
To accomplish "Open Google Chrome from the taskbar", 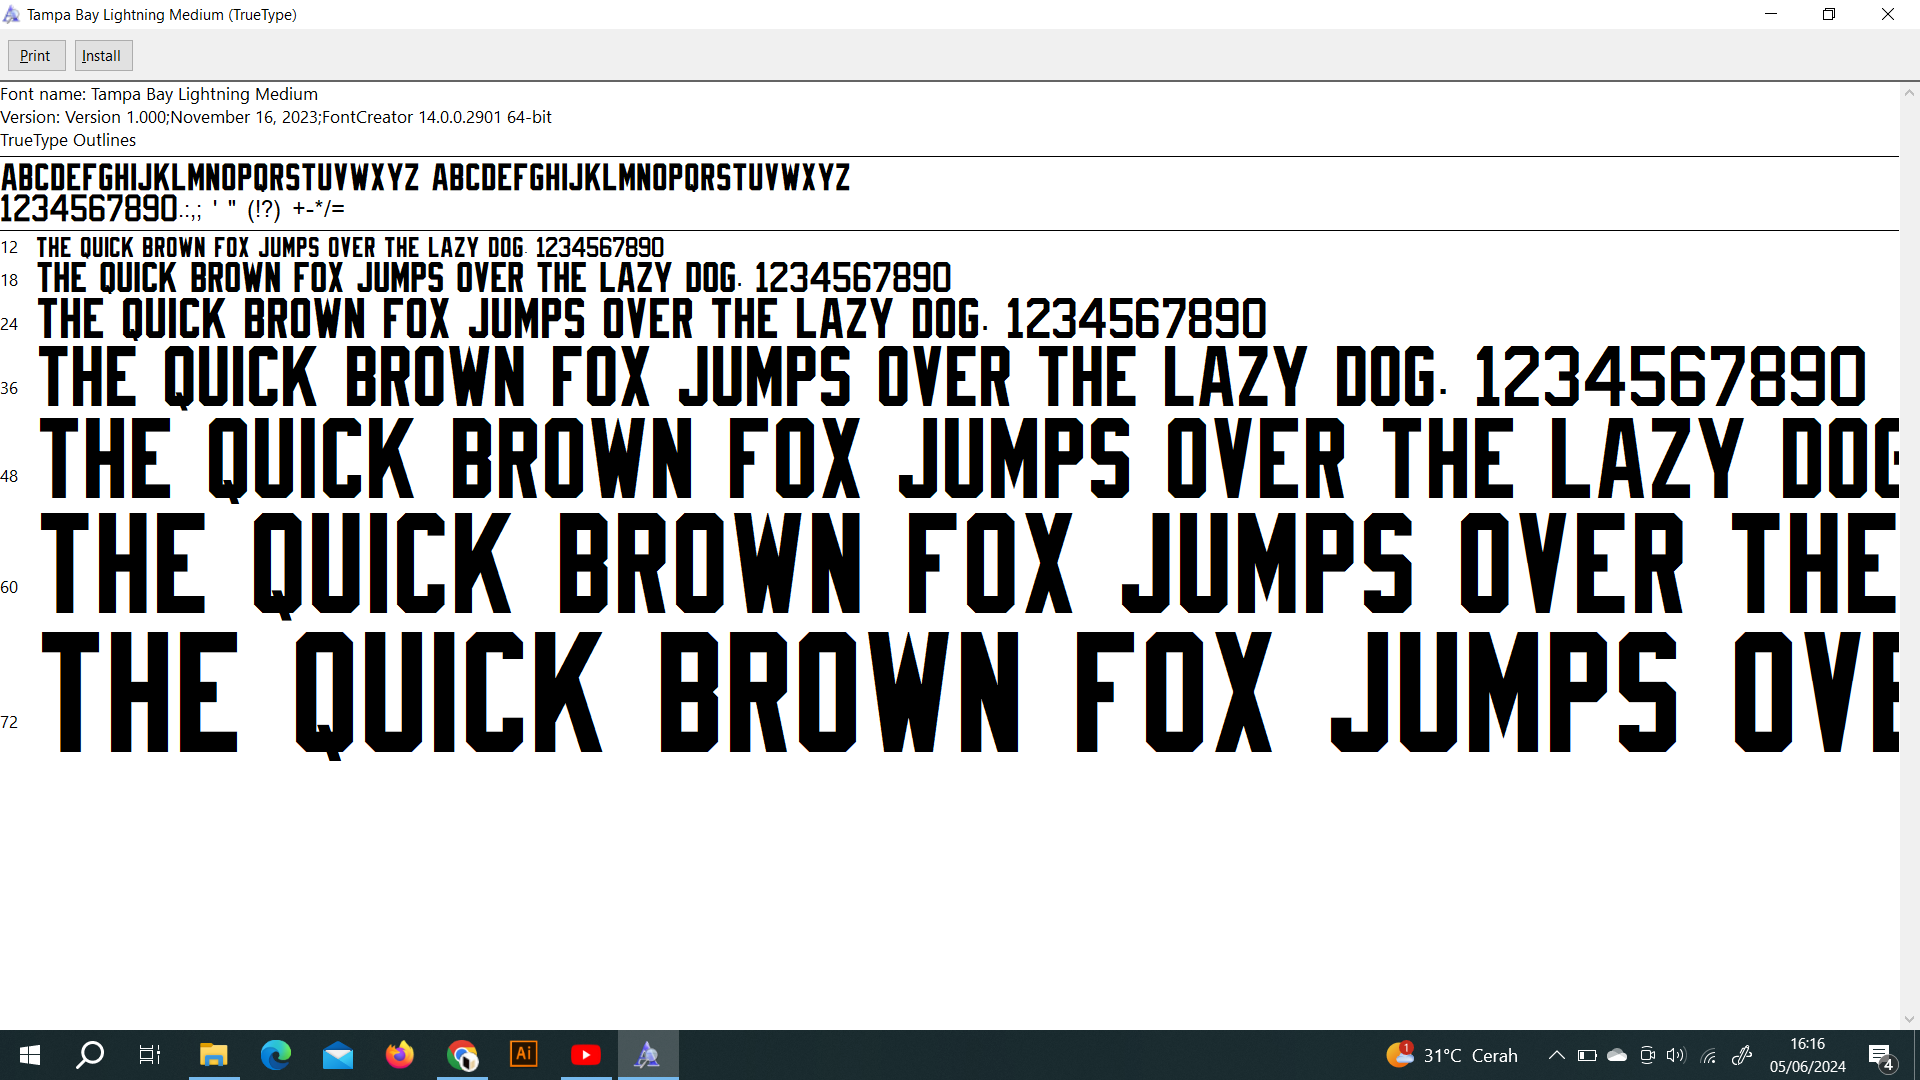I will 462,1055.
